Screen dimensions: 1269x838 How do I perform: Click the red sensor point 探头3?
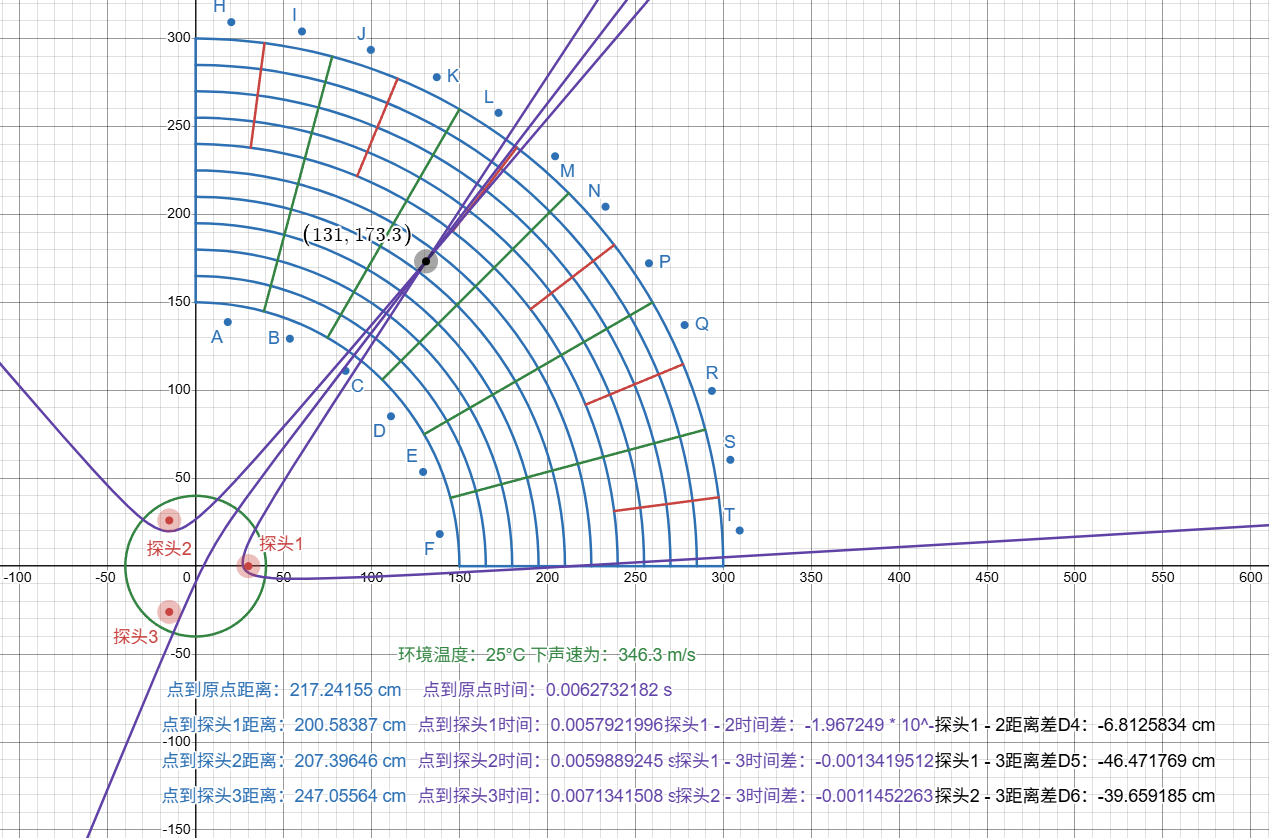(x=169, y=612)
